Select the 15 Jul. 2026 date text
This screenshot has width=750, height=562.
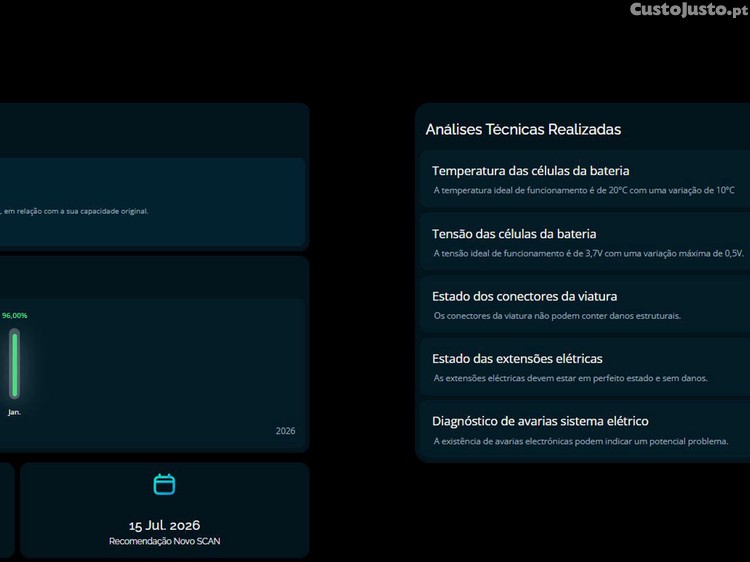pos(164,525)
